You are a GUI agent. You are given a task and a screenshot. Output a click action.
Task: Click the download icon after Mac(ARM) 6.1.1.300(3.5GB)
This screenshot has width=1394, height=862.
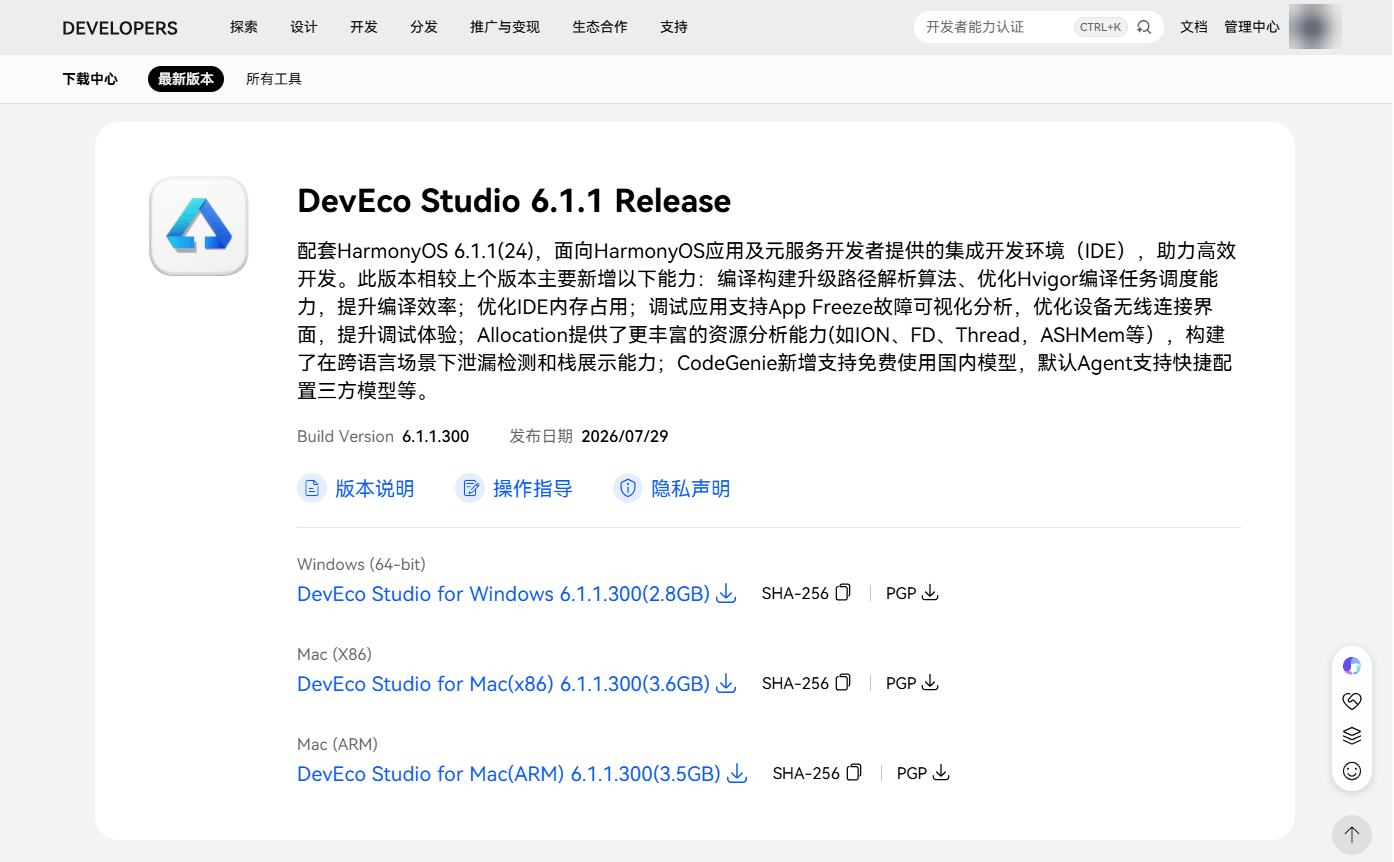point(738,774)
